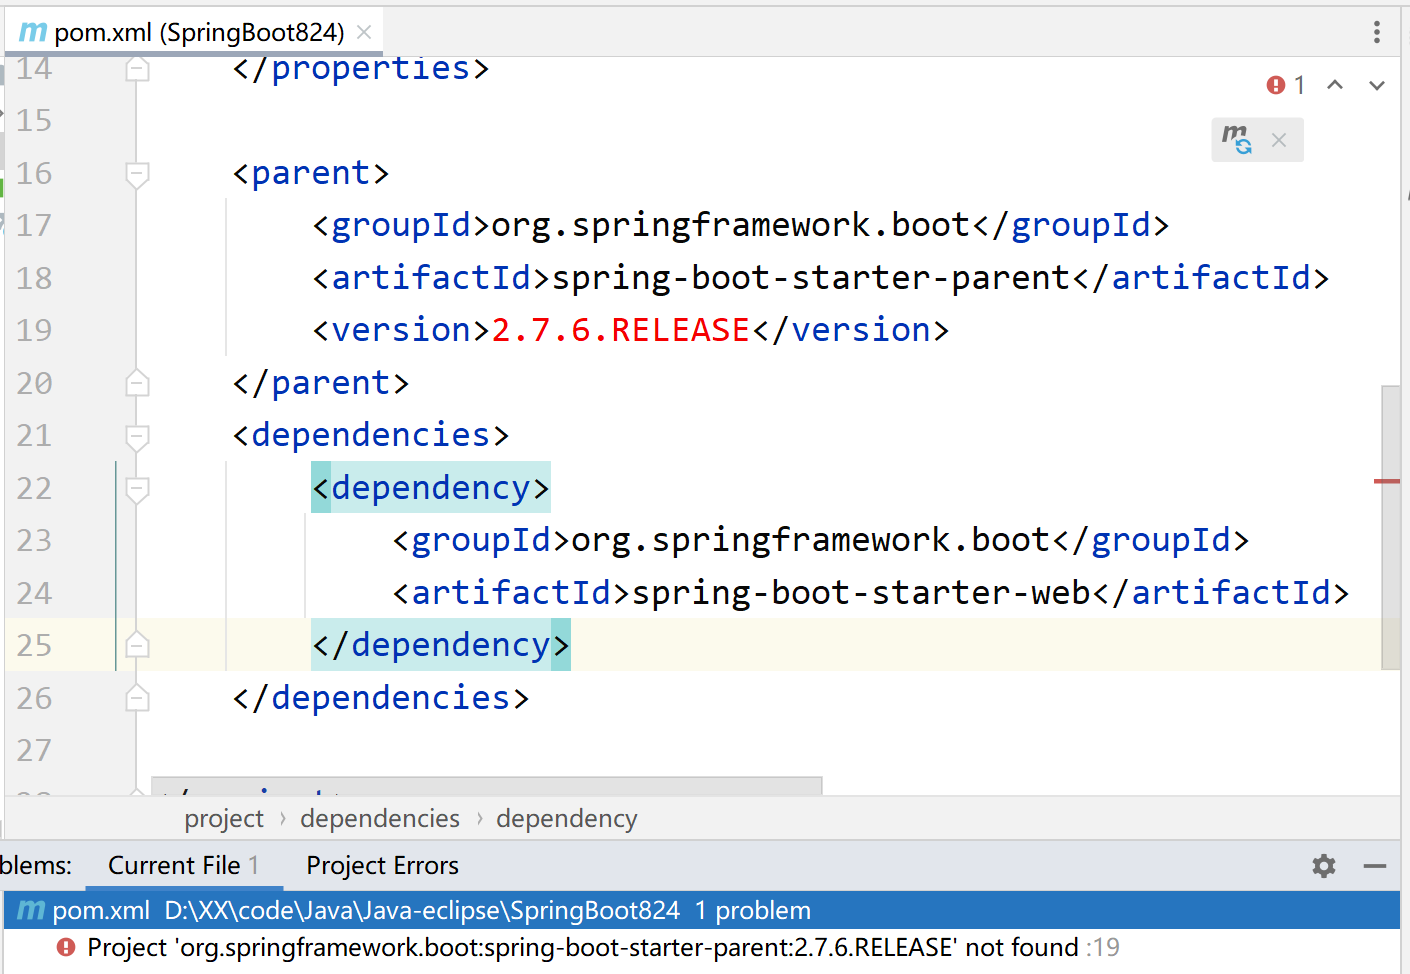Click the red error stripe mark in scrollbar

click(x=1387, y=482)
